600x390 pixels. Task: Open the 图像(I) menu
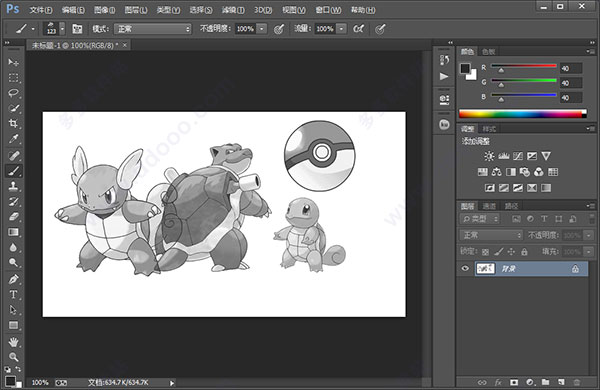104,10
